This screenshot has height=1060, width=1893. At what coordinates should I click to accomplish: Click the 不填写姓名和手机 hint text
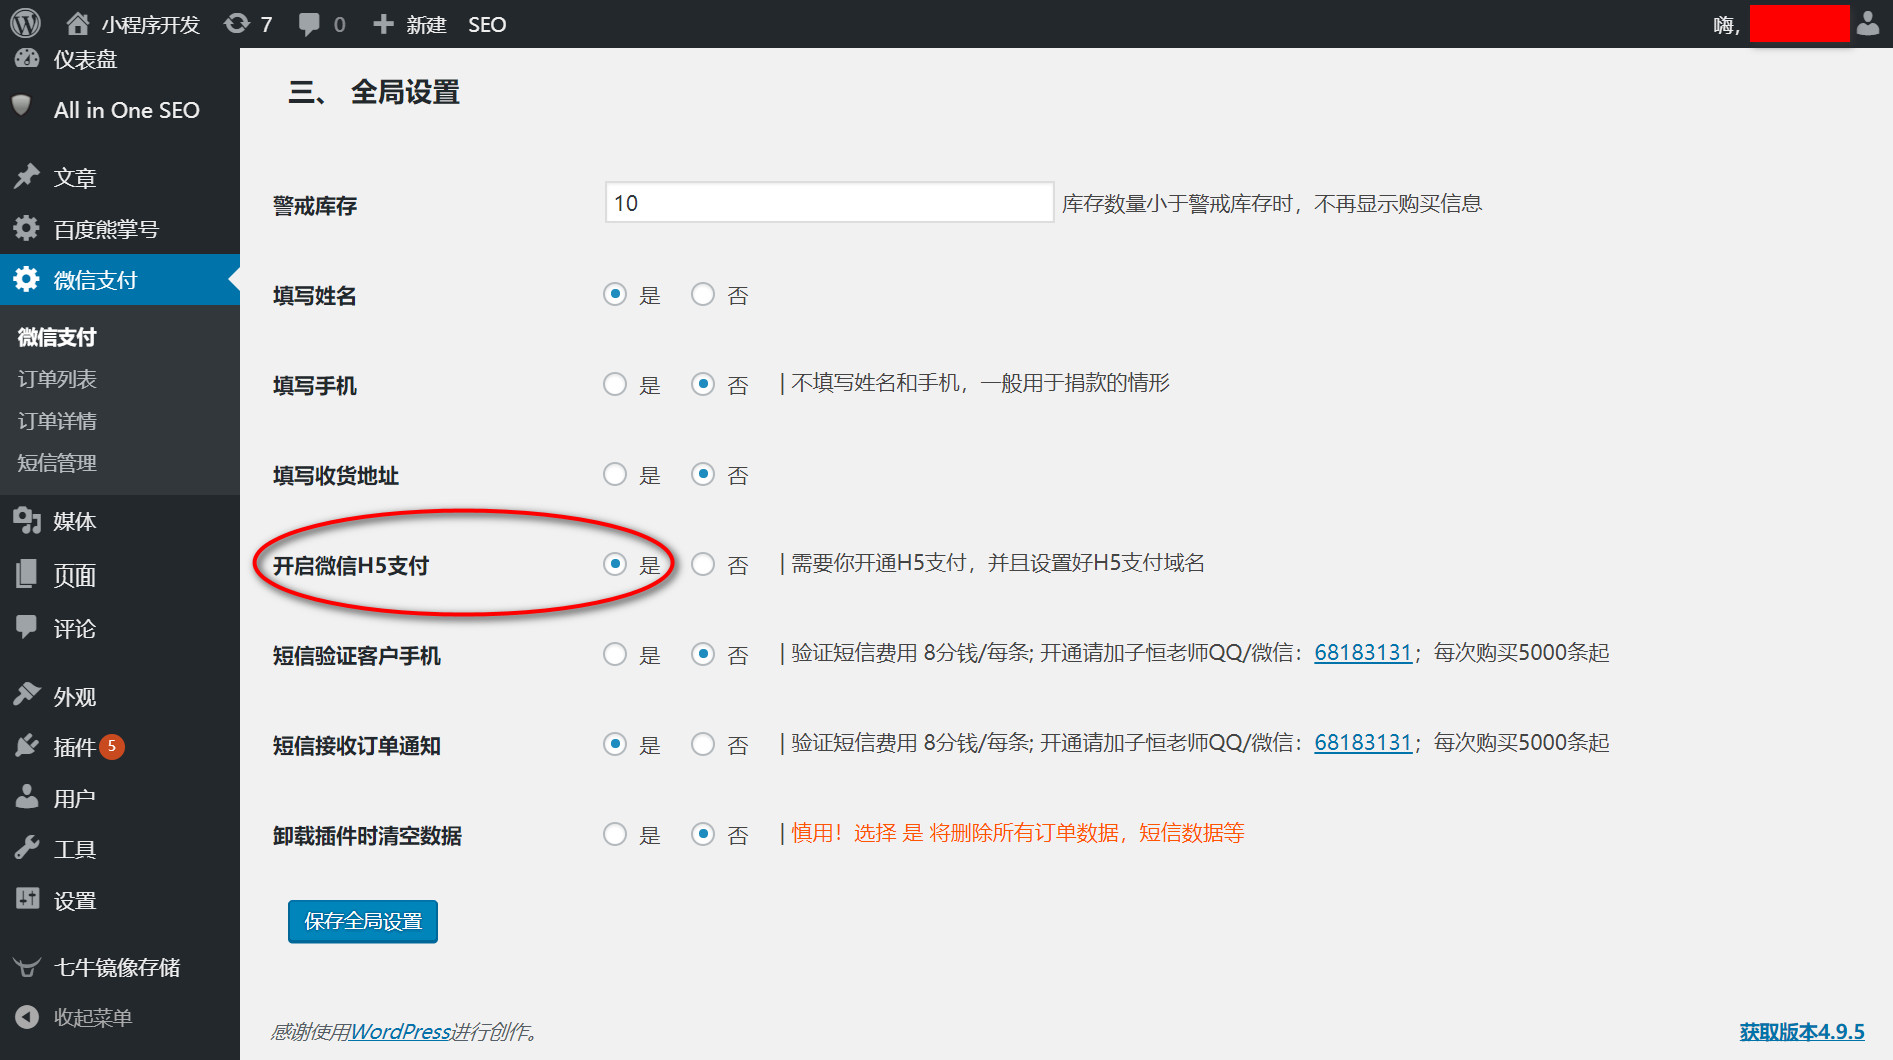(980, 383)
